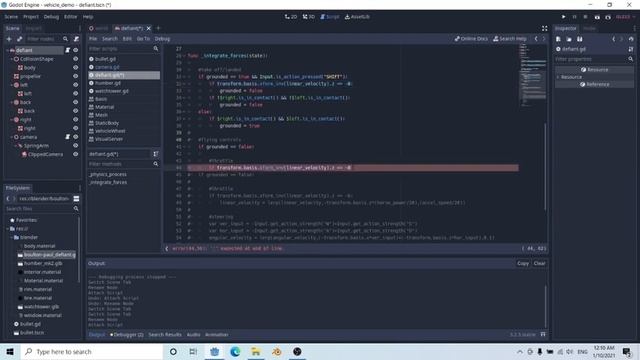
Task: Open the Inspector object history icon
Action: coord(631,39)
